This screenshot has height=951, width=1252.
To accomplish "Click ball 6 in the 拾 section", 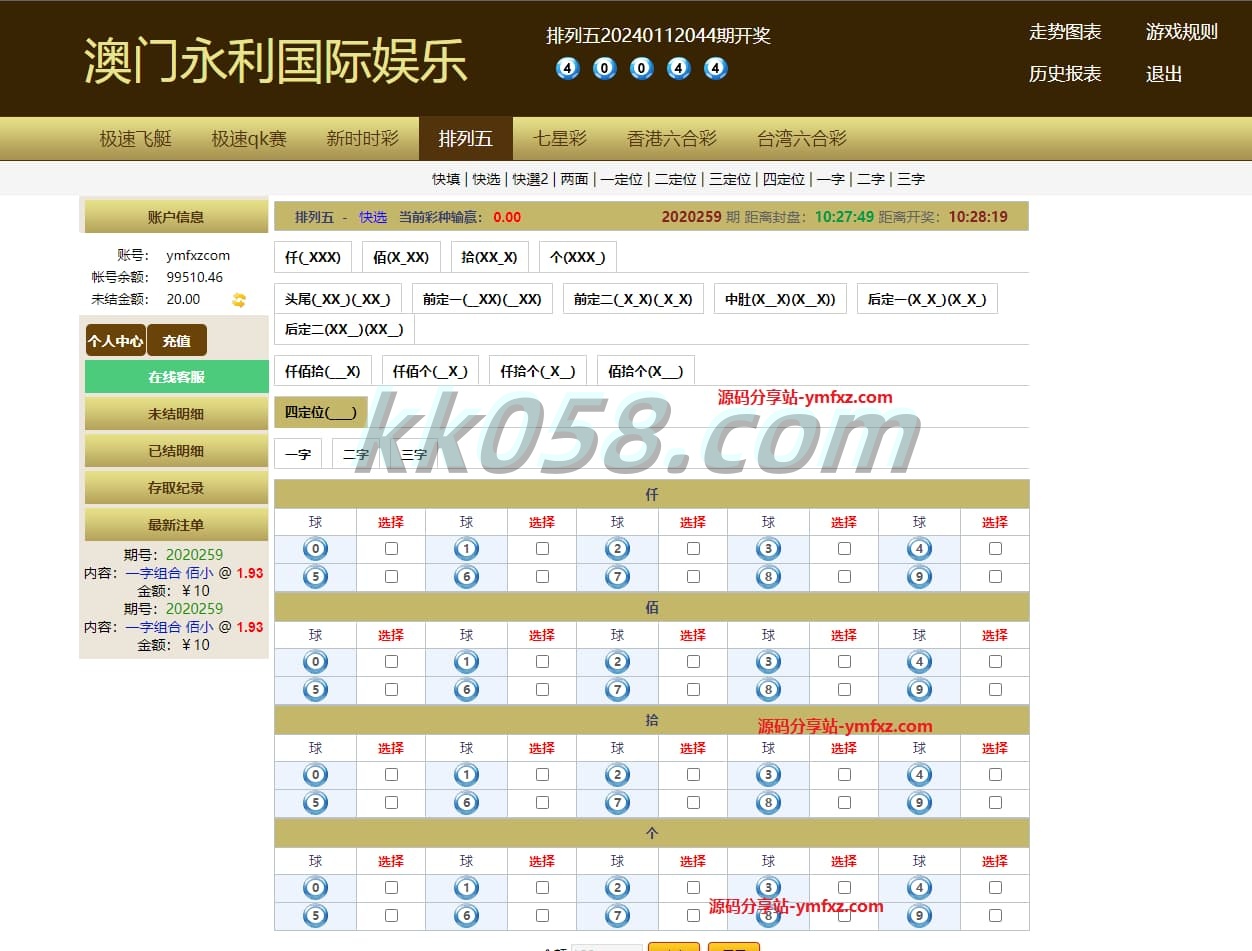I will coord(466,803).
